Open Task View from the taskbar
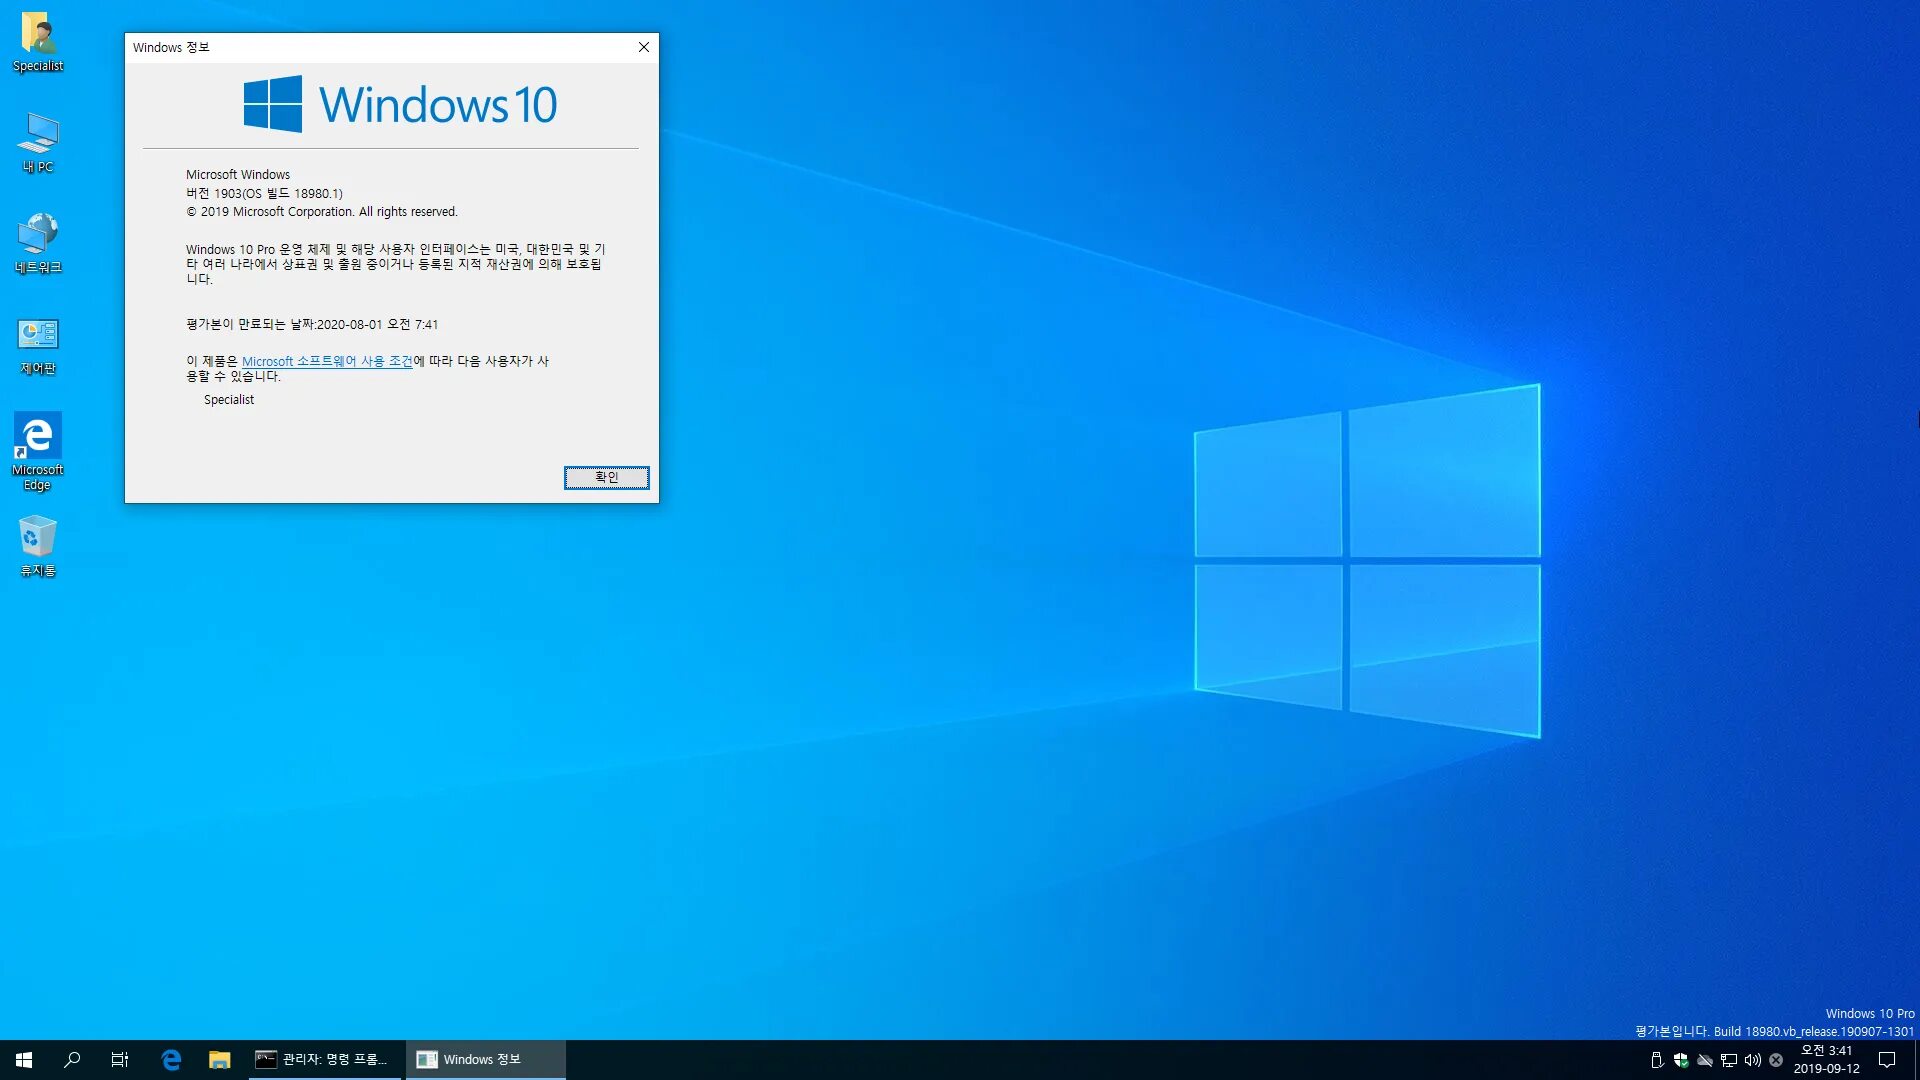Screen dimensions: 1920x1080 click(120, 1059)
